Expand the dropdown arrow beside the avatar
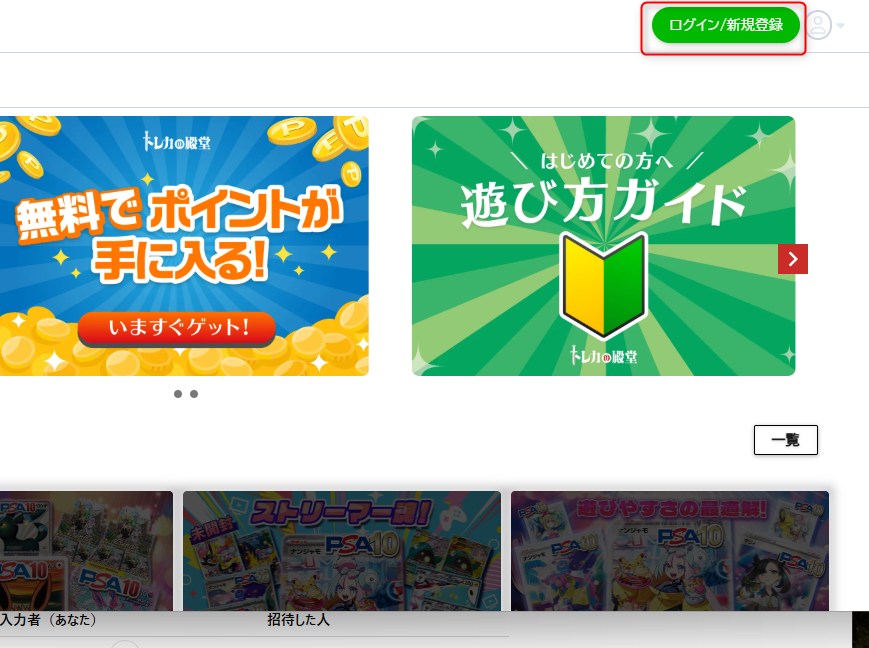Screen dimensions: 869x648 coord(841,25)
